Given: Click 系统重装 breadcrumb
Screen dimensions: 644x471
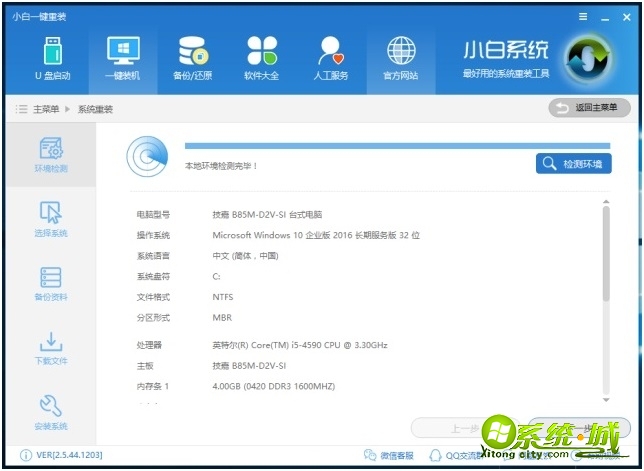Looking at the screenshot, I should click(x=95, y=109).
